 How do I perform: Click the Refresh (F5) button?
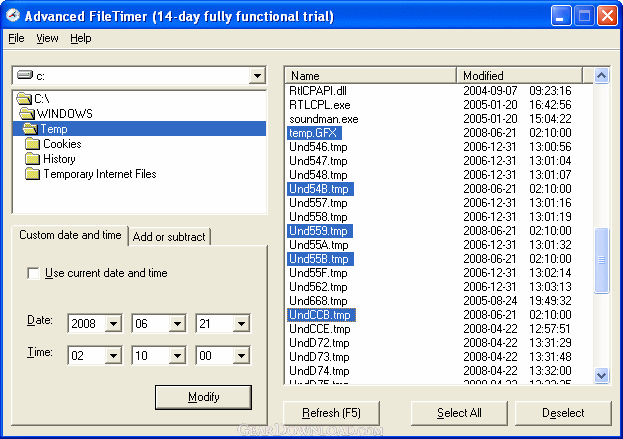331,413
